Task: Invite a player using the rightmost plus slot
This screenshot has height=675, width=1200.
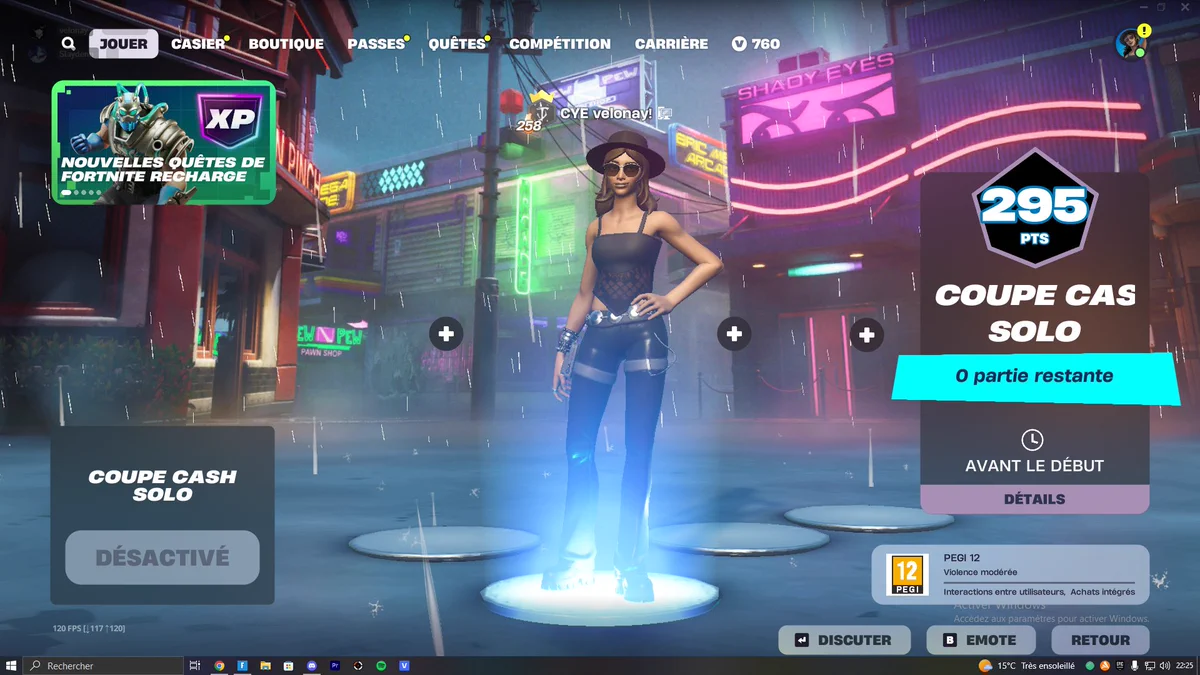Action: click(866, 335)
